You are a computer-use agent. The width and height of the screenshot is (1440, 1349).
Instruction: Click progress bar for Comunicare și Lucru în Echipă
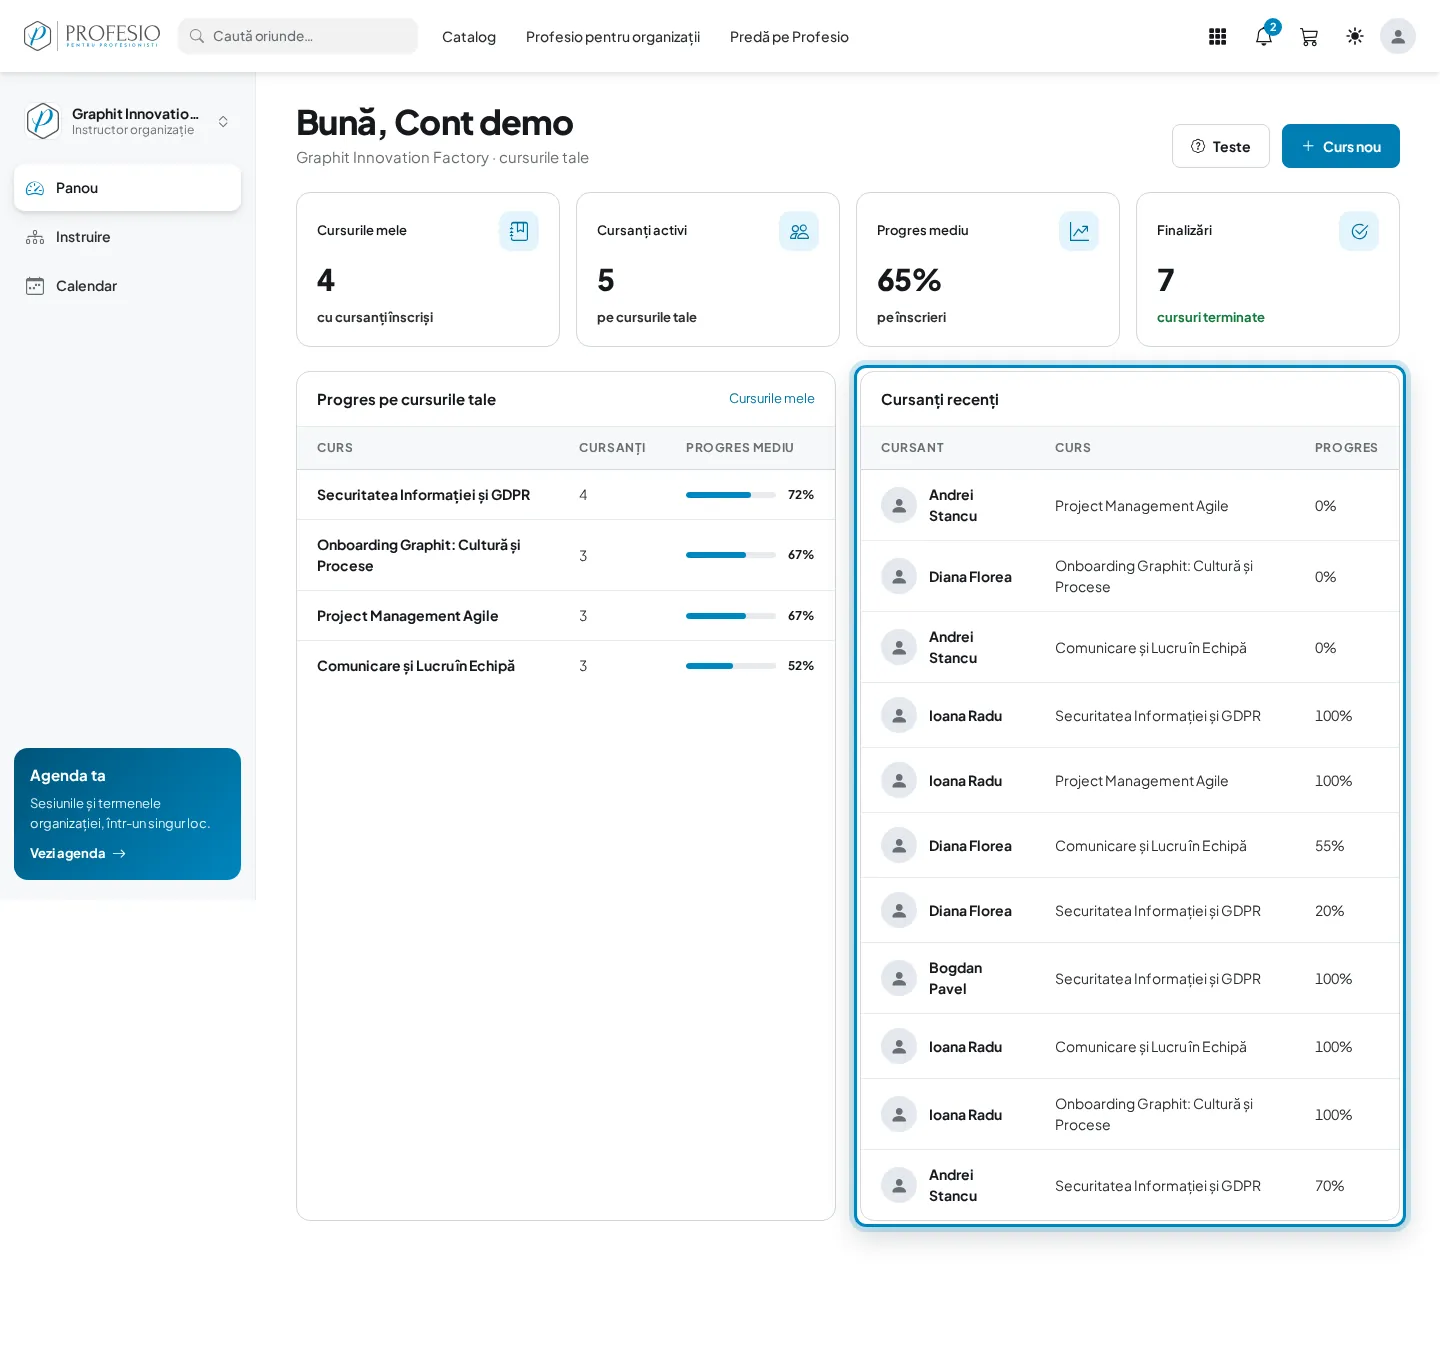coord(731,666)
